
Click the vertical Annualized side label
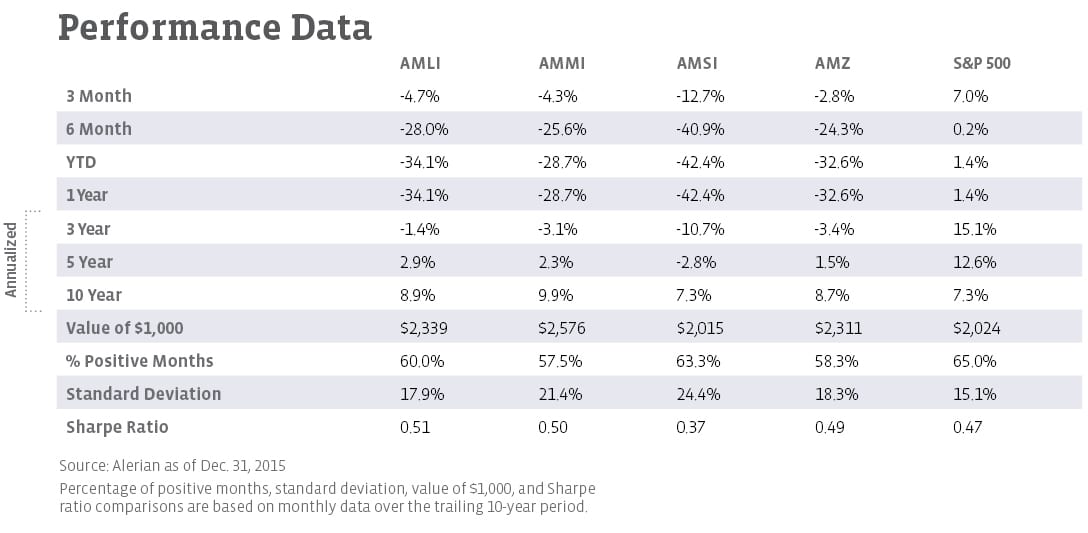(11, 261)
